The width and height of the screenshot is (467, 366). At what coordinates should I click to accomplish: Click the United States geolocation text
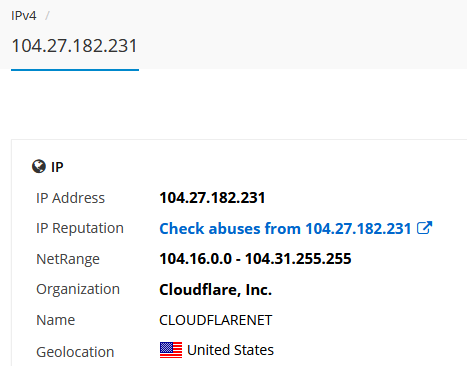coord(230,350)
